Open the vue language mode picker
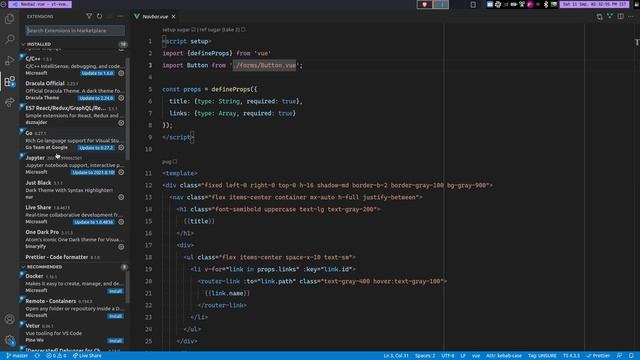Viewport: 640px width, 360px height. click(x=476, y=356)
